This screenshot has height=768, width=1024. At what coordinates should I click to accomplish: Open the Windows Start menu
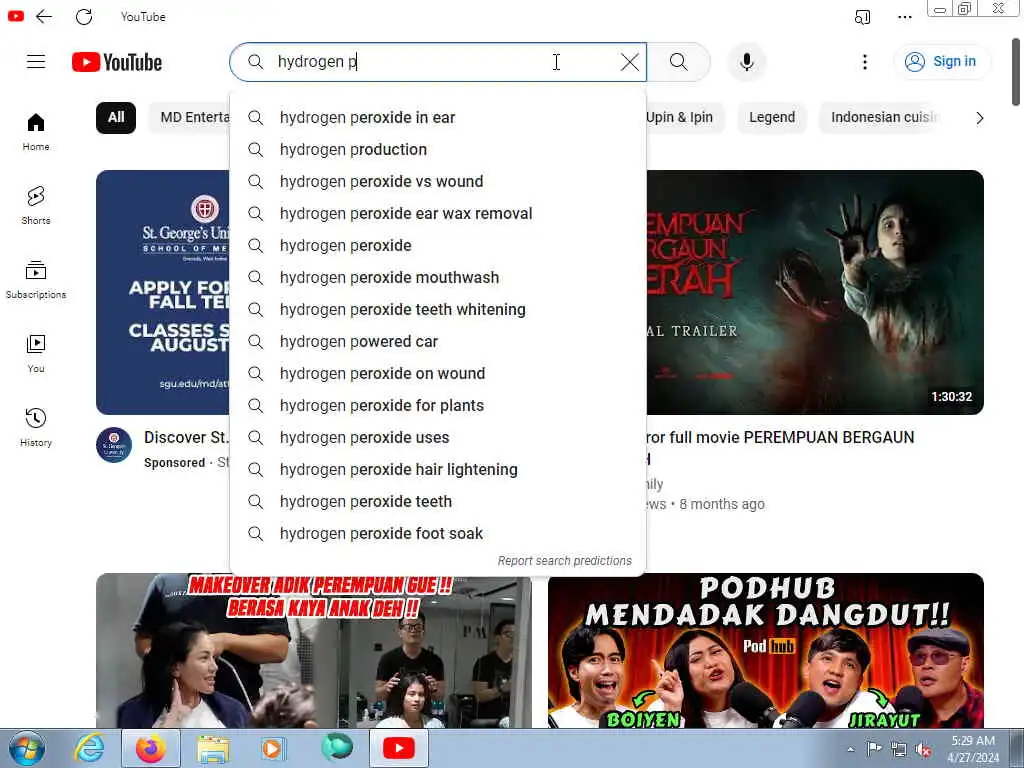(x=27, y=748)
